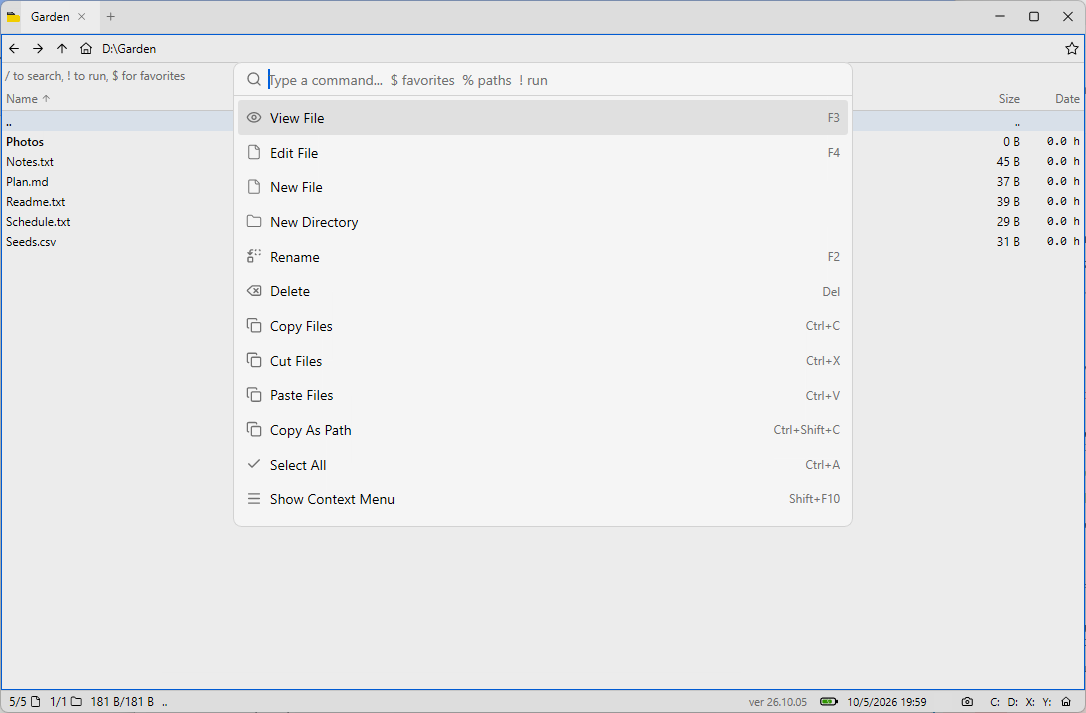This screenshot has height=713, width=1086.
Task: Select the Photos folder
Action: click(x=25, y=141)
